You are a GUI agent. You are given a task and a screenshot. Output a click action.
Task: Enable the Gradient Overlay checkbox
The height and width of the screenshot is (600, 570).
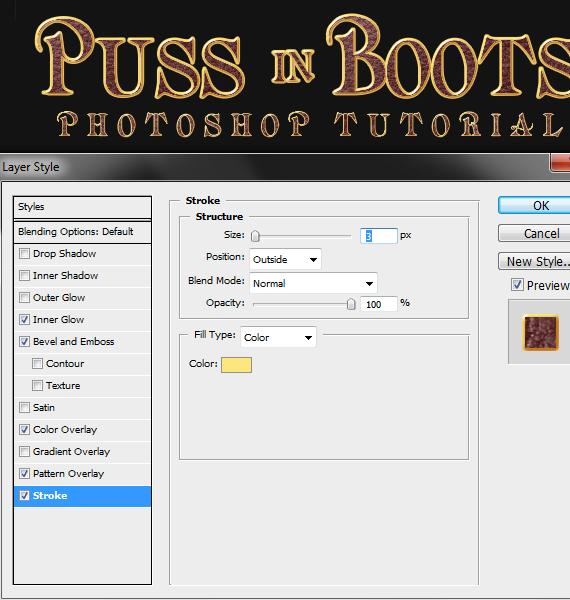pyautogui.click(x=24, y=452)
